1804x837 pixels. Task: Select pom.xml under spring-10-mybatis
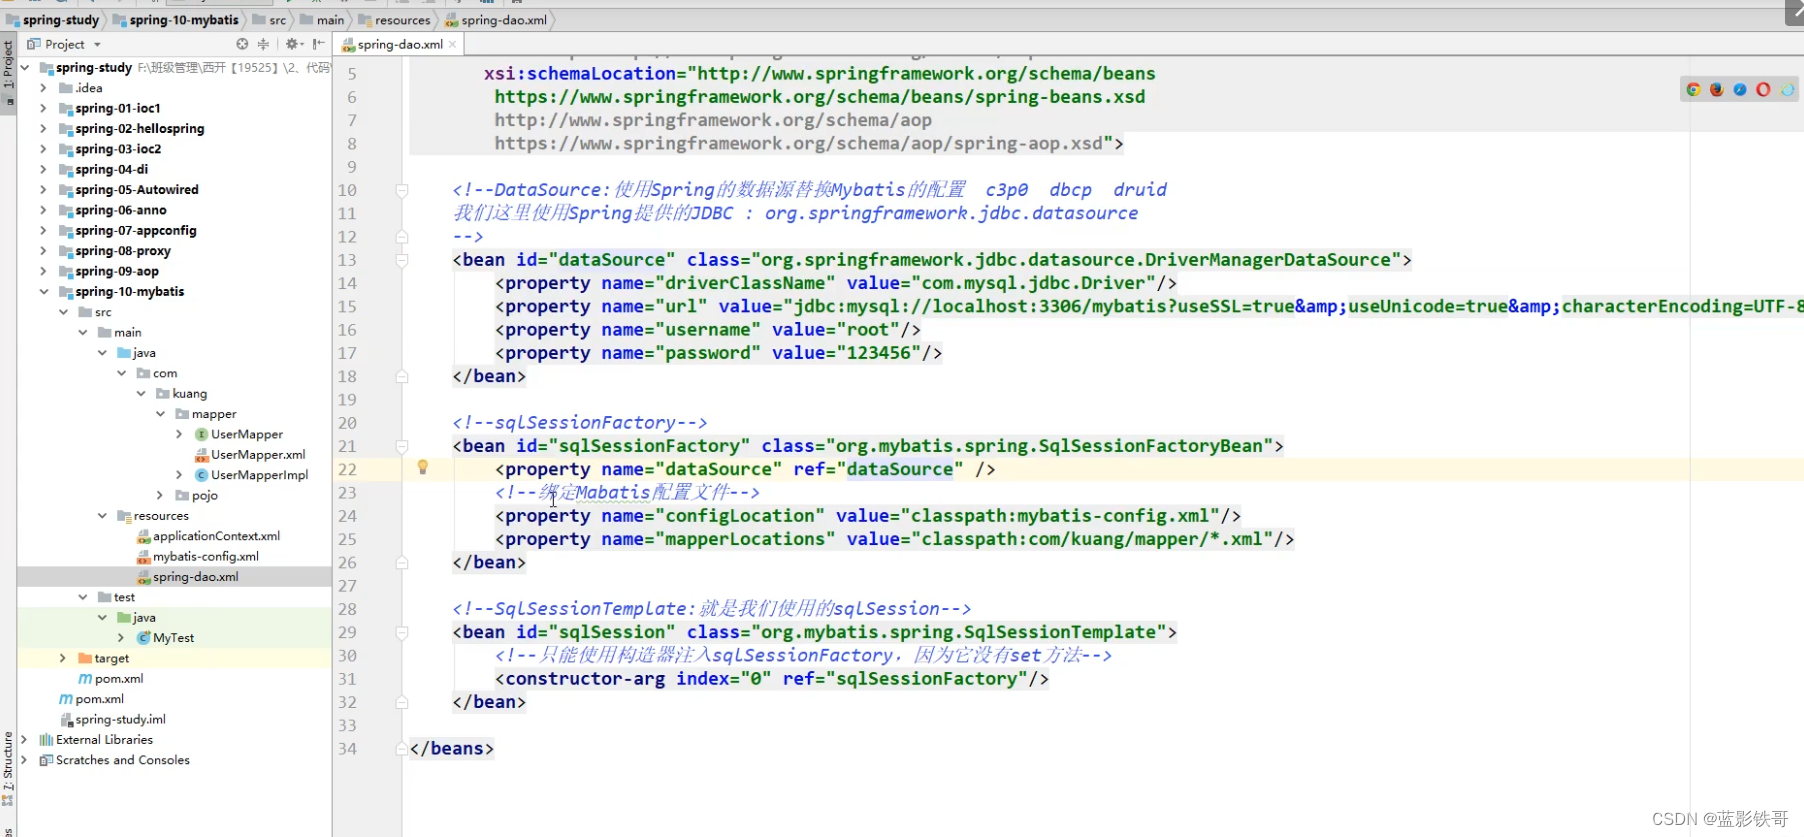pyautogui.click(x=118, y=679)
